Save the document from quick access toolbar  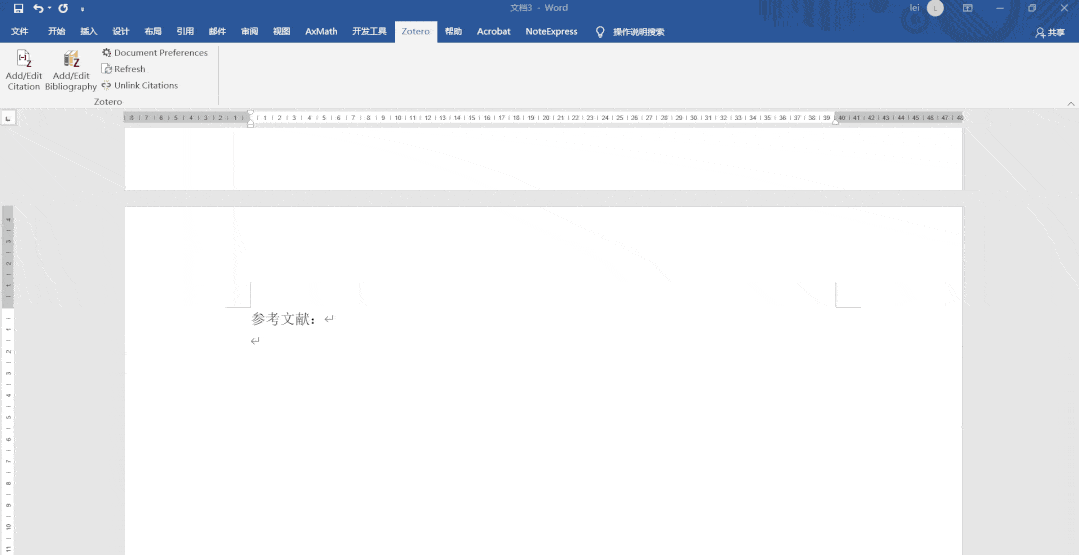click(x=18, y=8)
